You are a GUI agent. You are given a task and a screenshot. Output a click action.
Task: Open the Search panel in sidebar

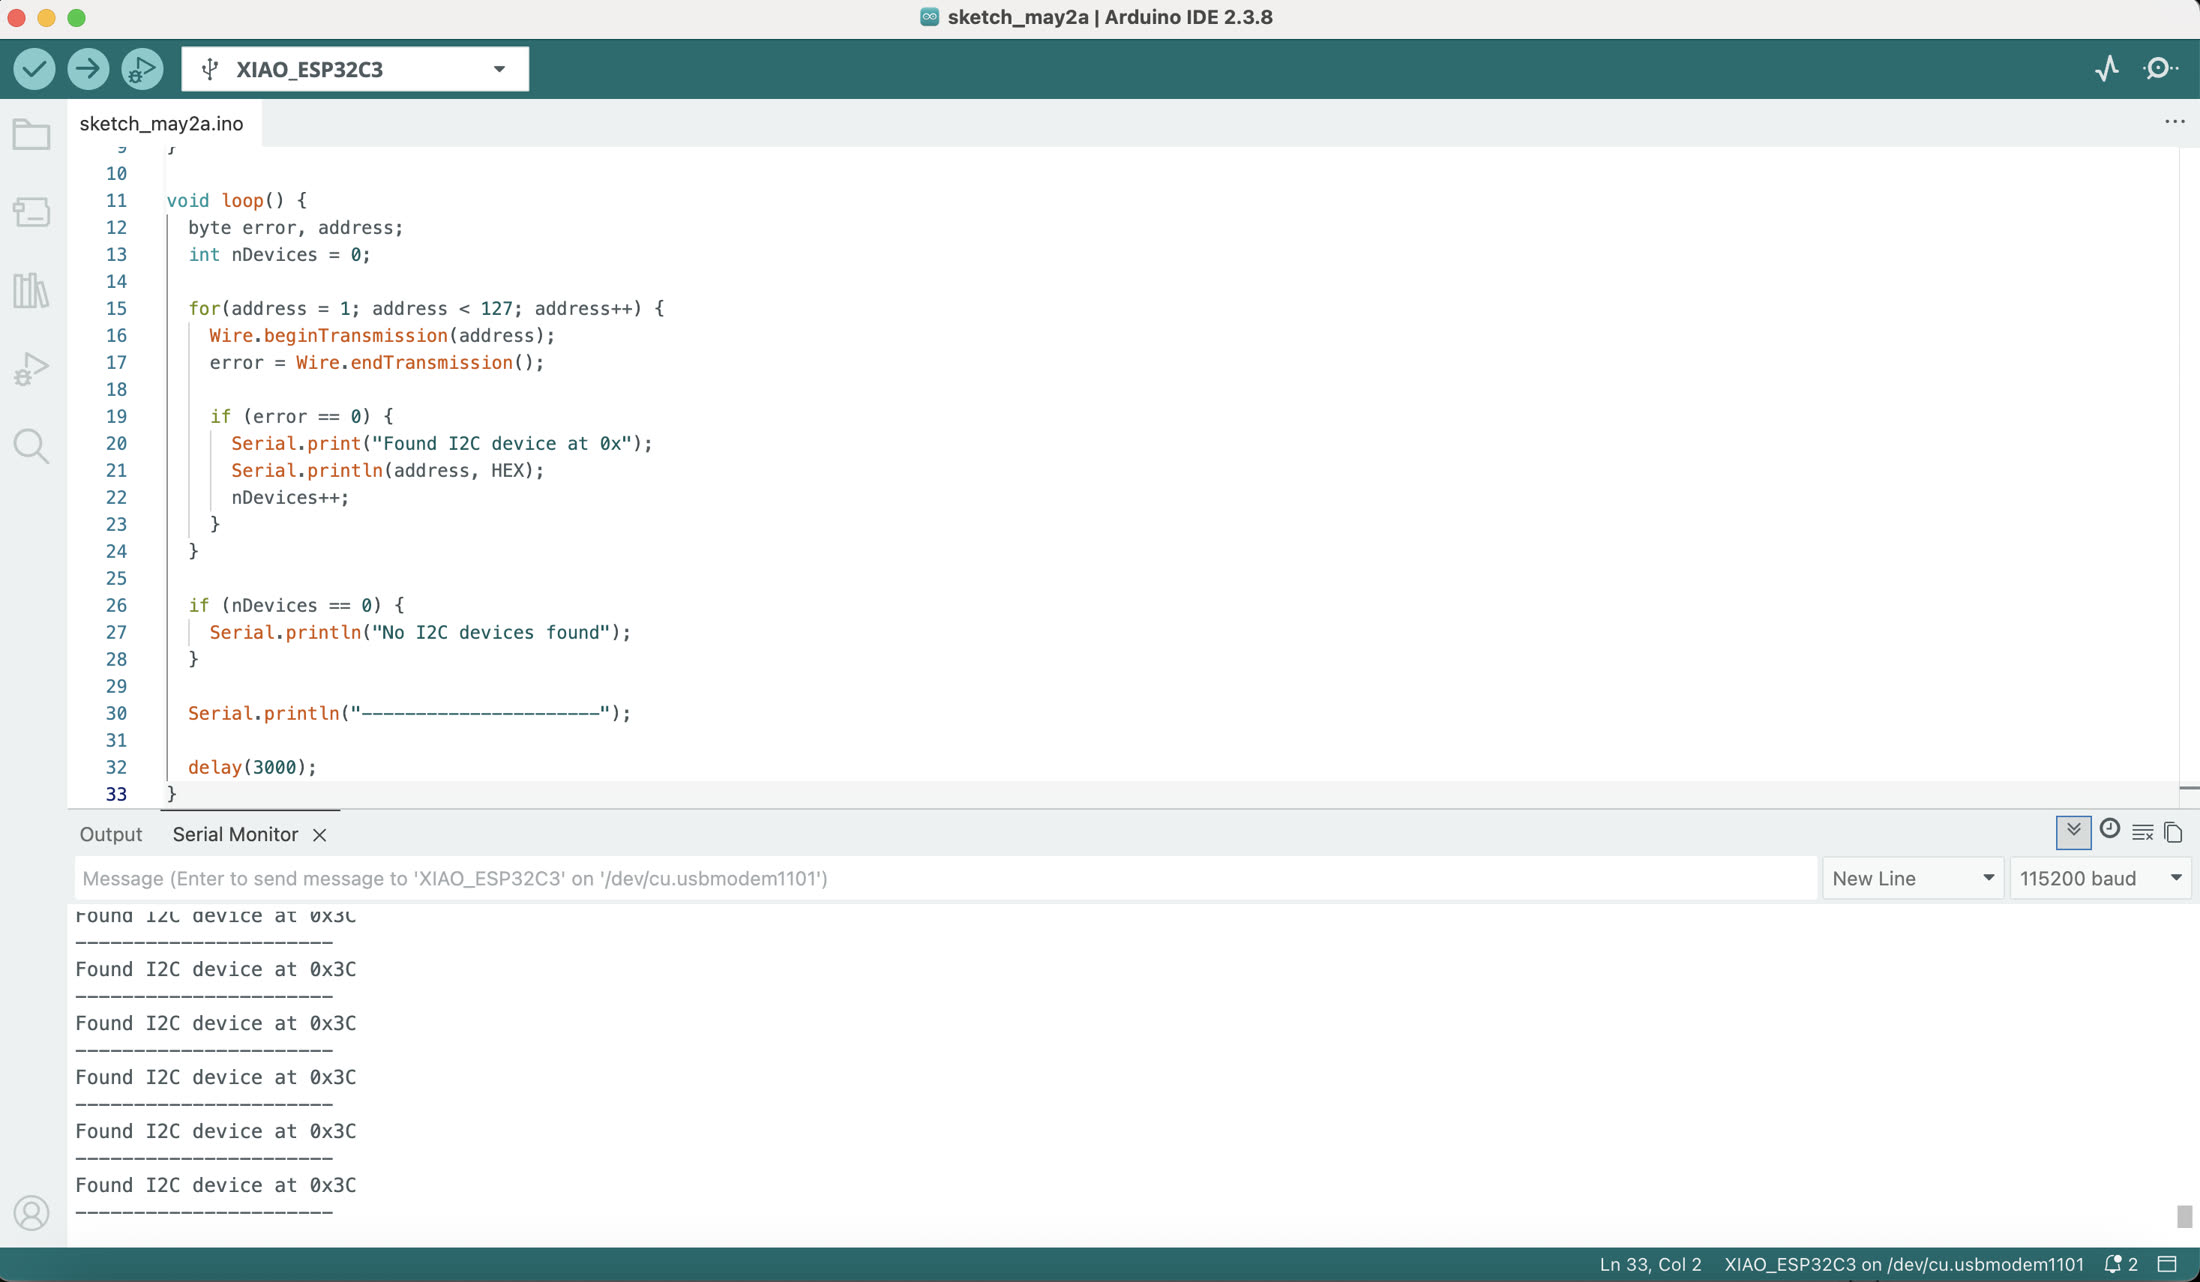click(32, 446)
